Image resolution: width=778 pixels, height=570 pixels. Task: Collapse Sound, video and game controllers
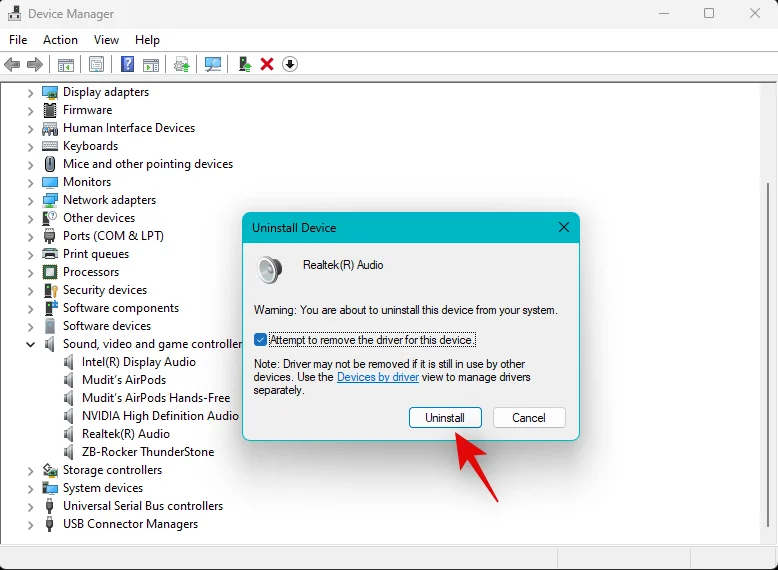(x=30, y=344)
